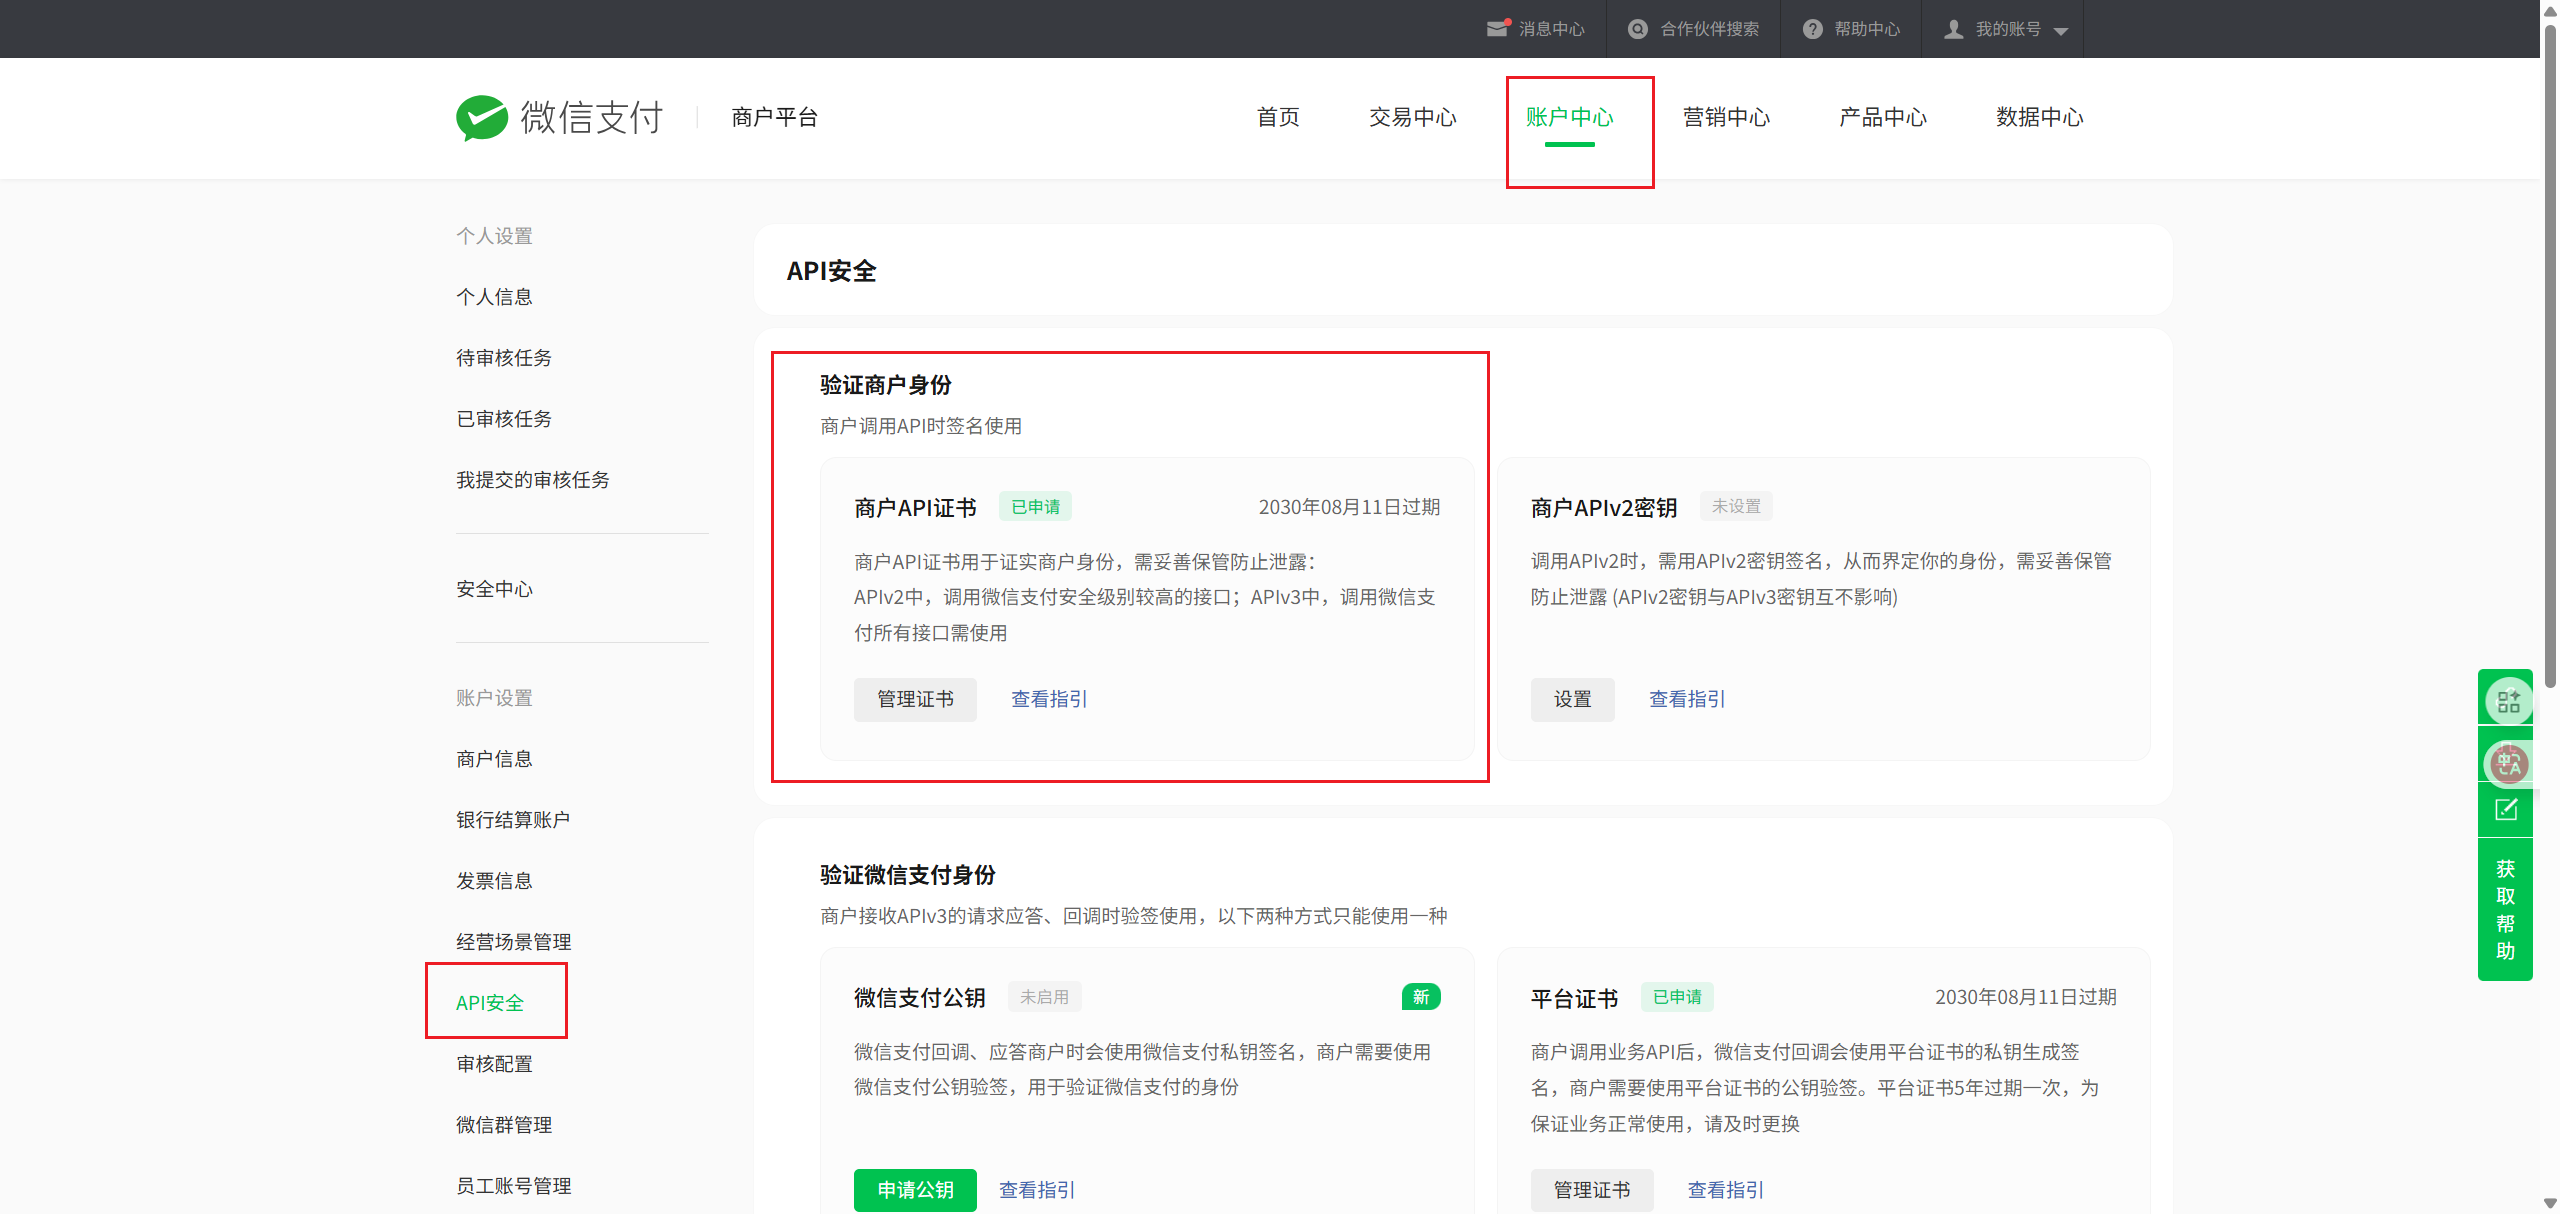Click the floating apps grid icon
The image size is (2560, 1214).
tap(2507, 701)
